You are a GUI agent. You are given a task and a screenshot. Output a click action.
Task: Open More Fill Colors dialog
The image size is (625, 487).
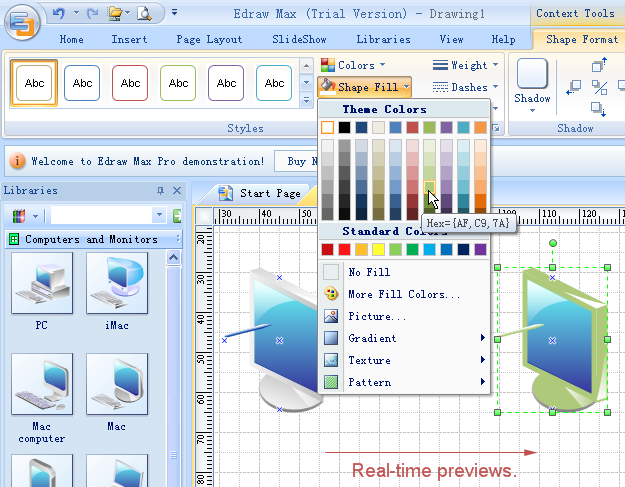click(405, 294)
